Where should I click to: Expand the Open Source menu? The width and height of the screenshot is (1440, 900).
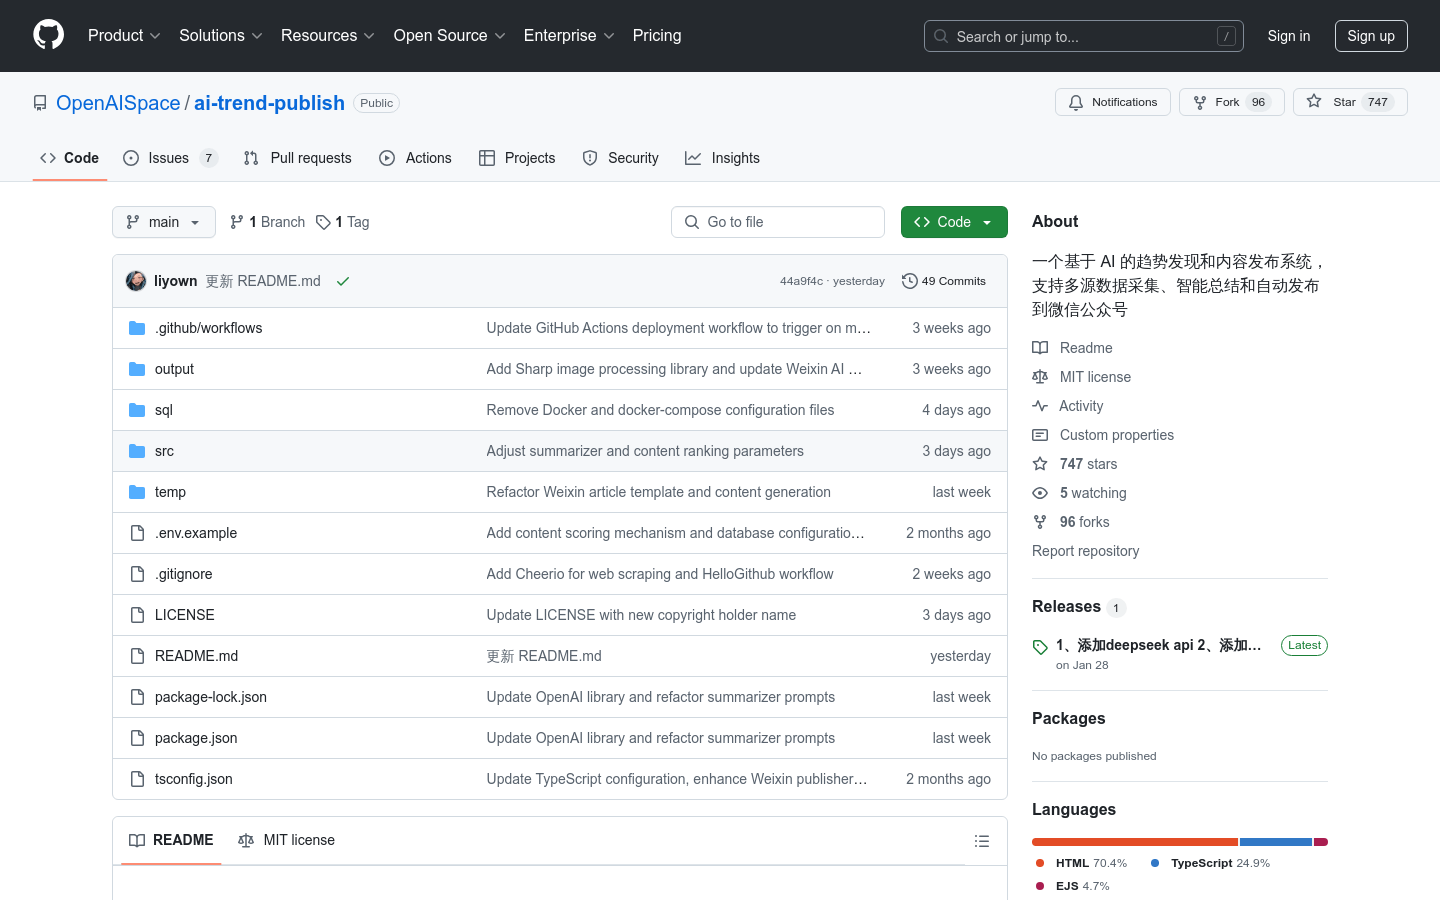[x=450, y=36]
